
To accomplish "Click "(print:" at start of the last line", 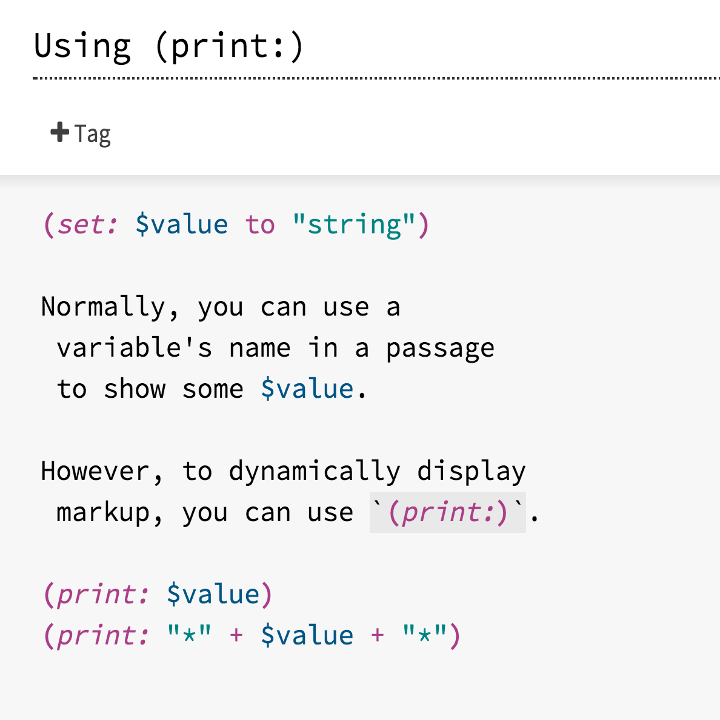I will coord(95,636).
